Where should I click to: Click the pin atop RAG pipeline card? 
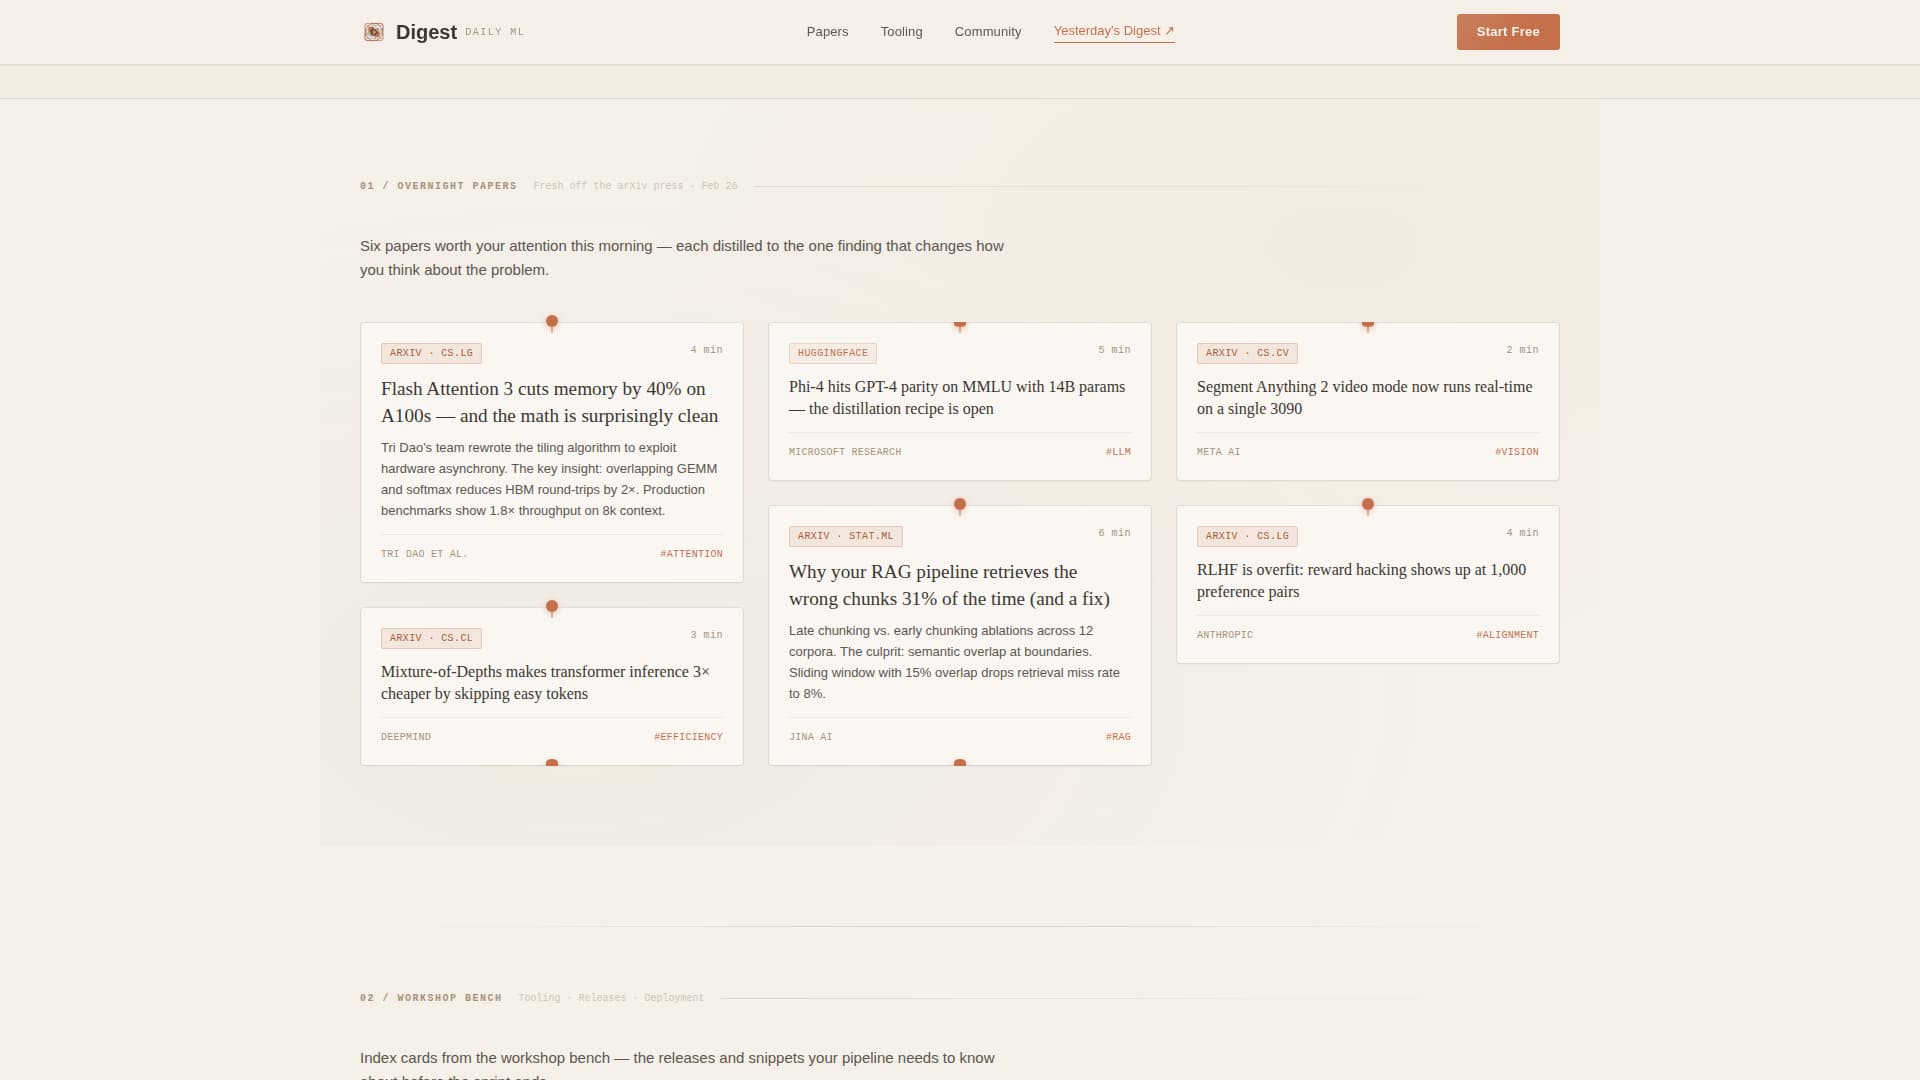(x=959, y=505)
